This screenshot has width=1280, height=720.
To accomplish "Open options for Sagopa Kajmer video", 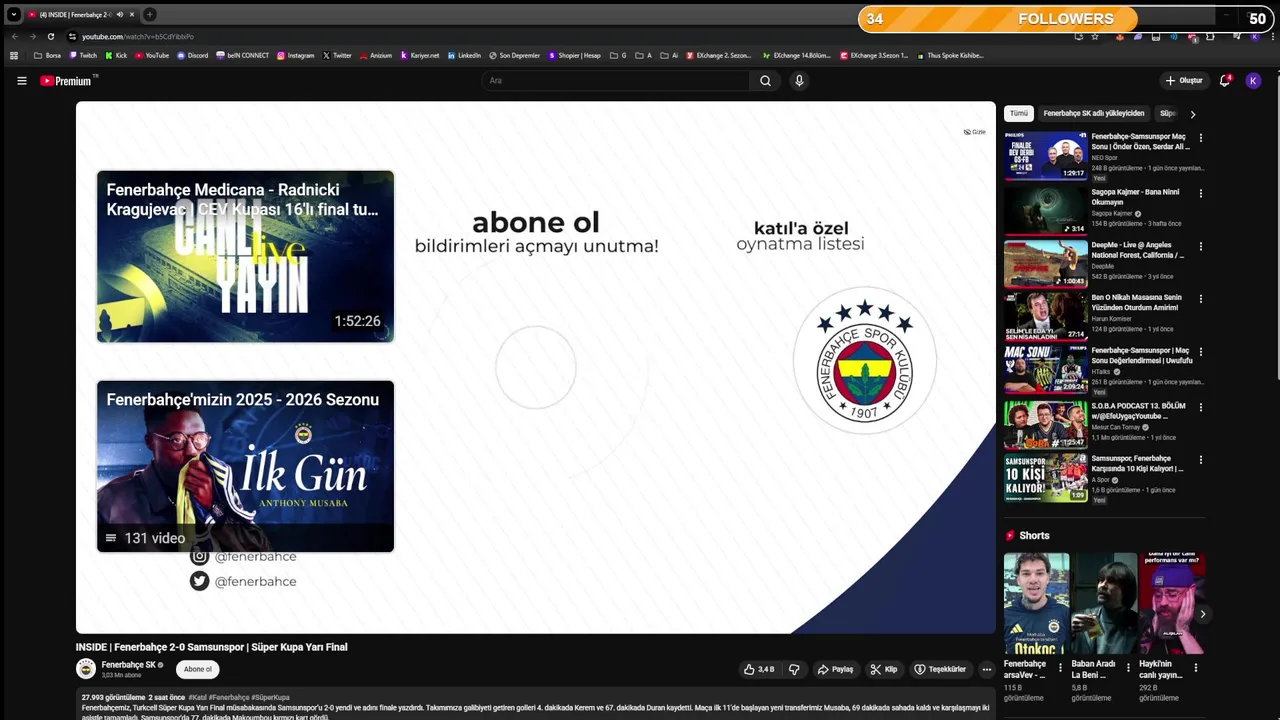I will 1201,193.
